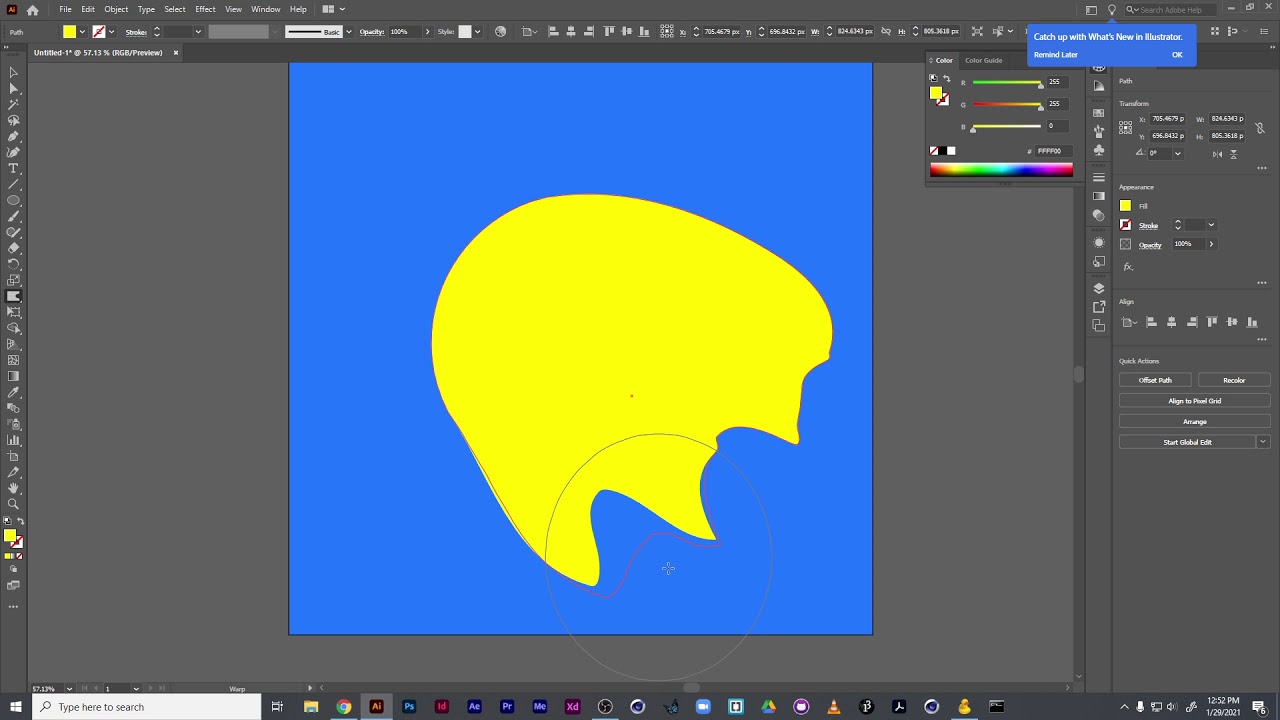Screen dimensions: 1280x720
Task: Click the Recolor button
Action: point(1234,380)
